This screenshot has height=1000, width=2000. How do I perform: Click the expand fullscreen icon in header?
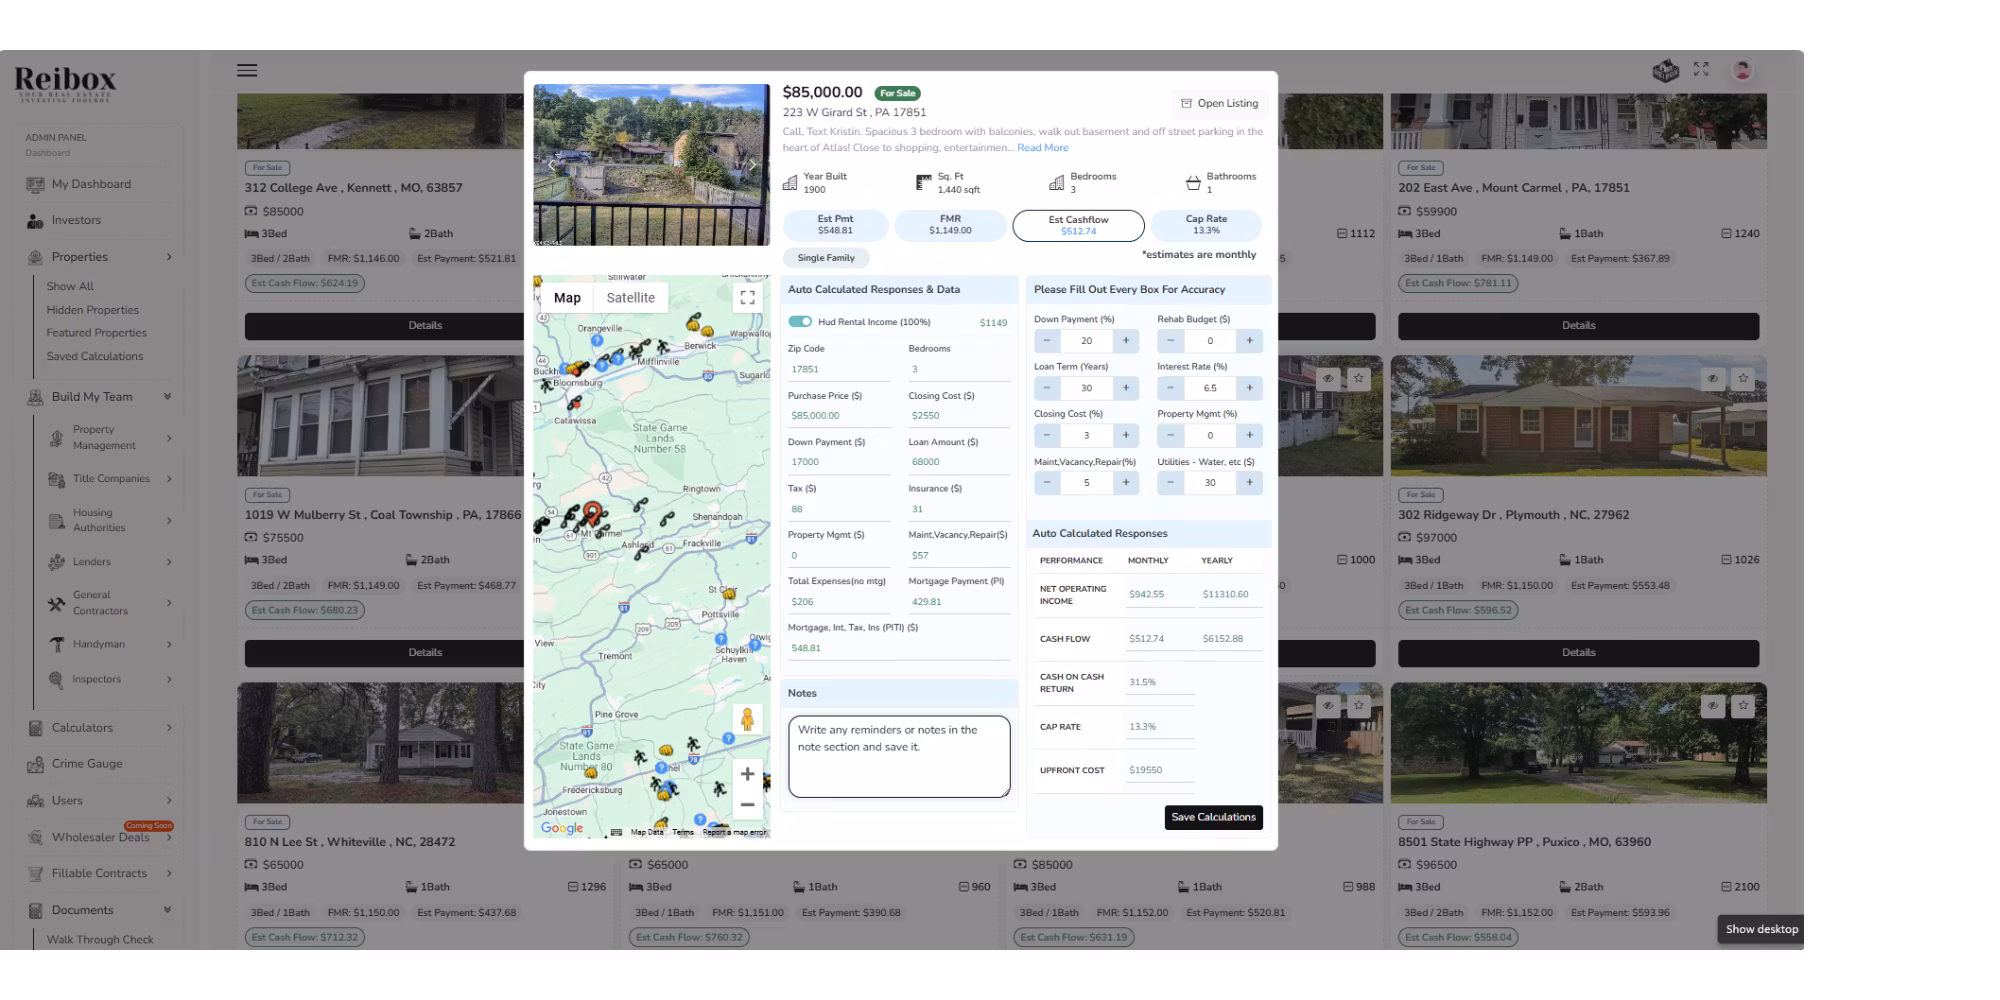(x=1701, y=70)
